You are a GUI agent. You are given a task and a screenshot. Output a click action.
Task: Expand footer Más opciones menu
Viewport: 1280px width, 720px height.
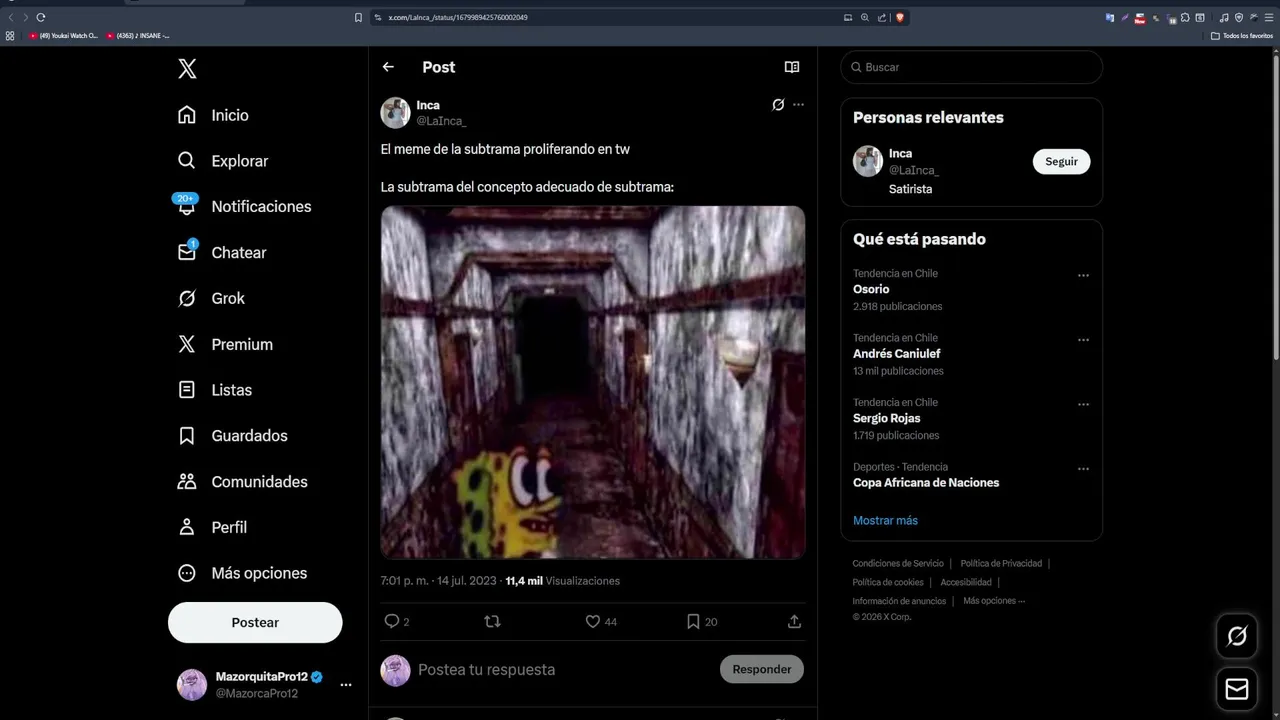click(x=994, y=601)
